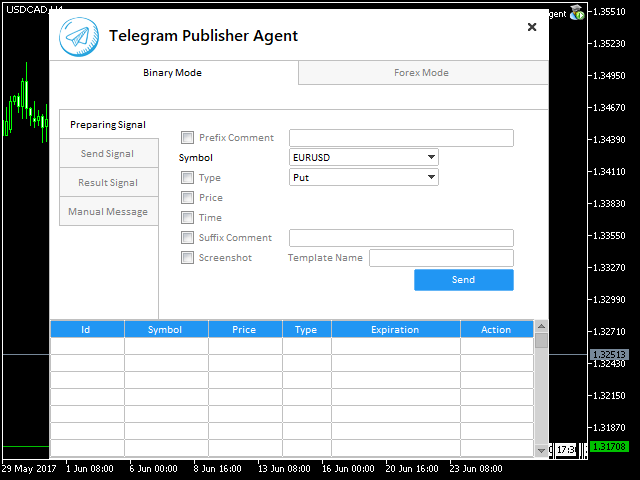Click the expert advisor hat icon
The height and width of the screenshot is (480, 640).
(x=577, y=13)
